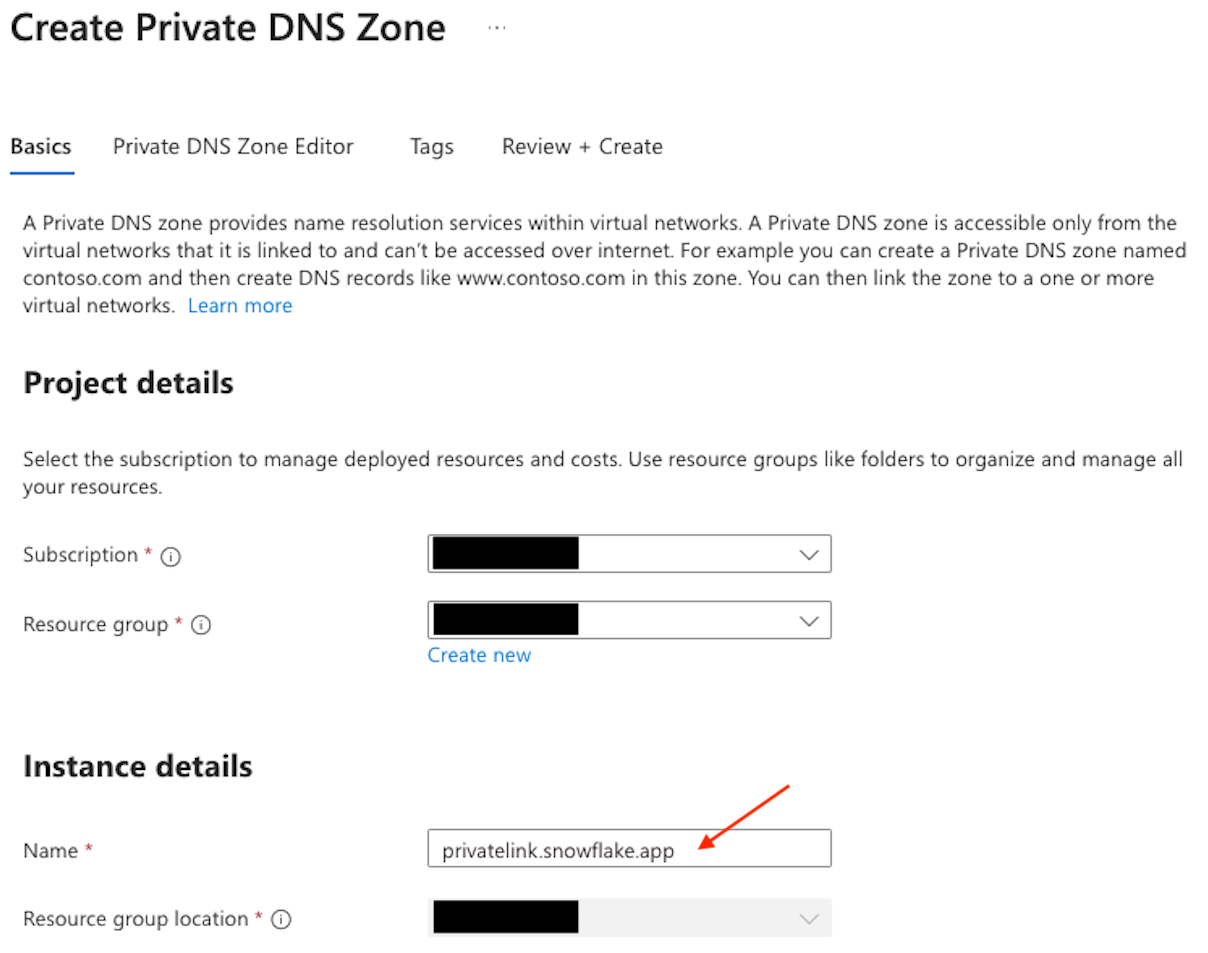Click the Project details section heading

point(127,382)
